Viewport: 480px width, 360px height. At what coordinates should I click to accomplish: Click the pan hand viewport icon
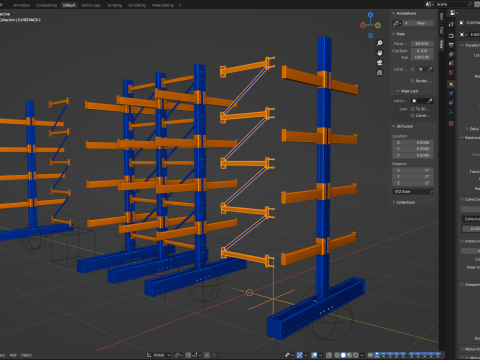[379, 53]
